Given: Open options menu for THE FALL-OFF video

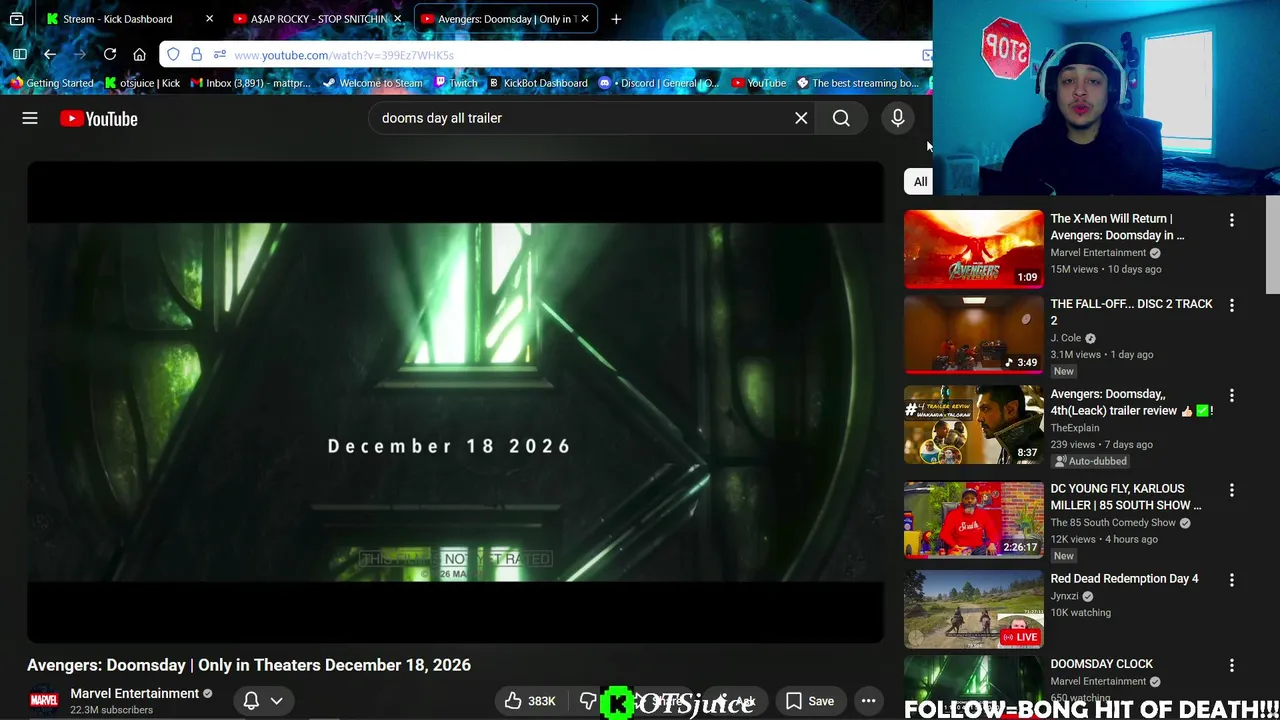Looking at the screenshot, I should coord(1232,305).
